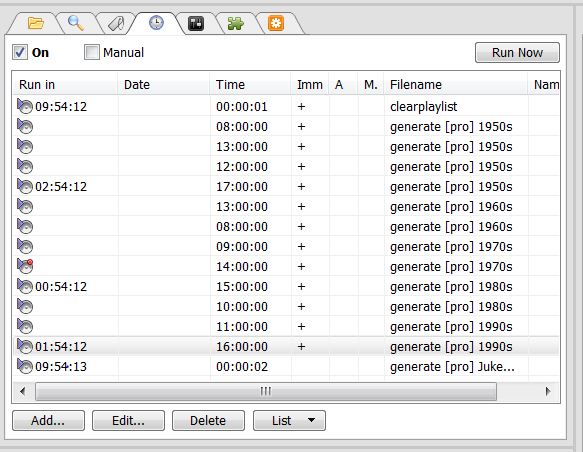The height and width of the screenshot is (452, 583).
Task: Switch to the magnifier search tab
Action: tap(75, 23)
